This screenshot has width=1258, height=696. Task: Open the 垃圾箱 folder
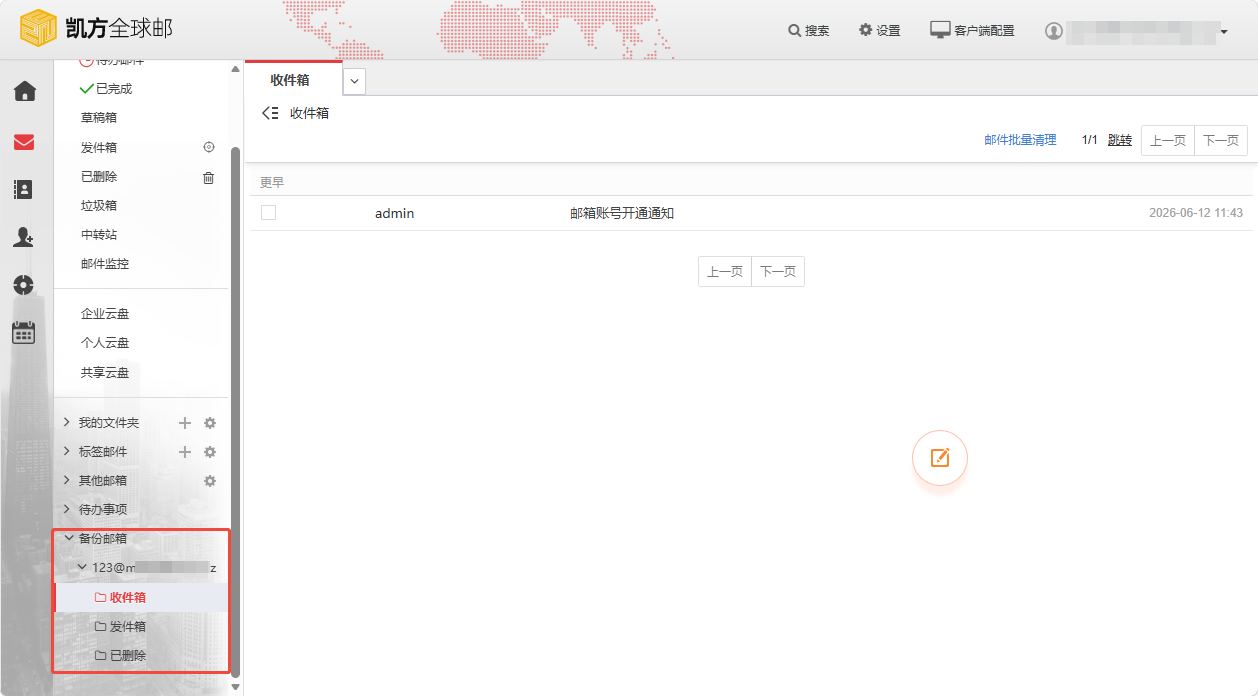[x=99, y=206]
